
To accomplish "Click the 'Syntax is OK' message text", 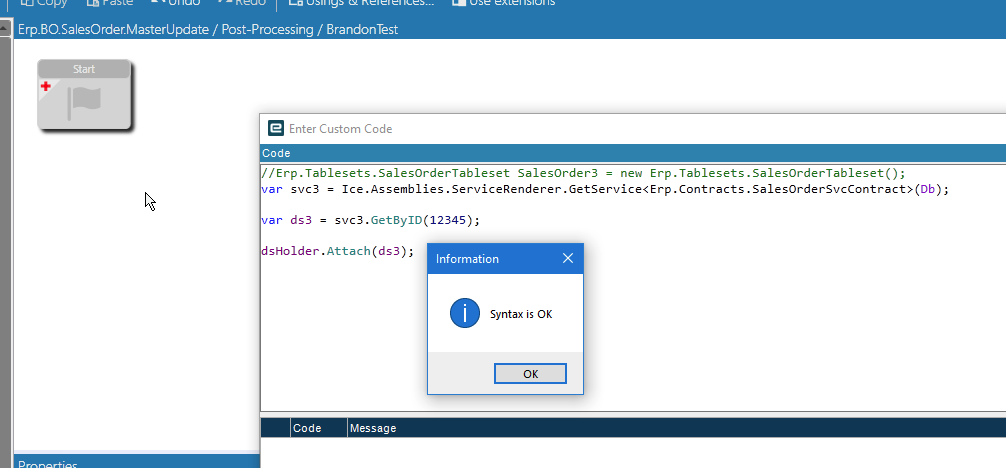I will (x=521, y=314).
